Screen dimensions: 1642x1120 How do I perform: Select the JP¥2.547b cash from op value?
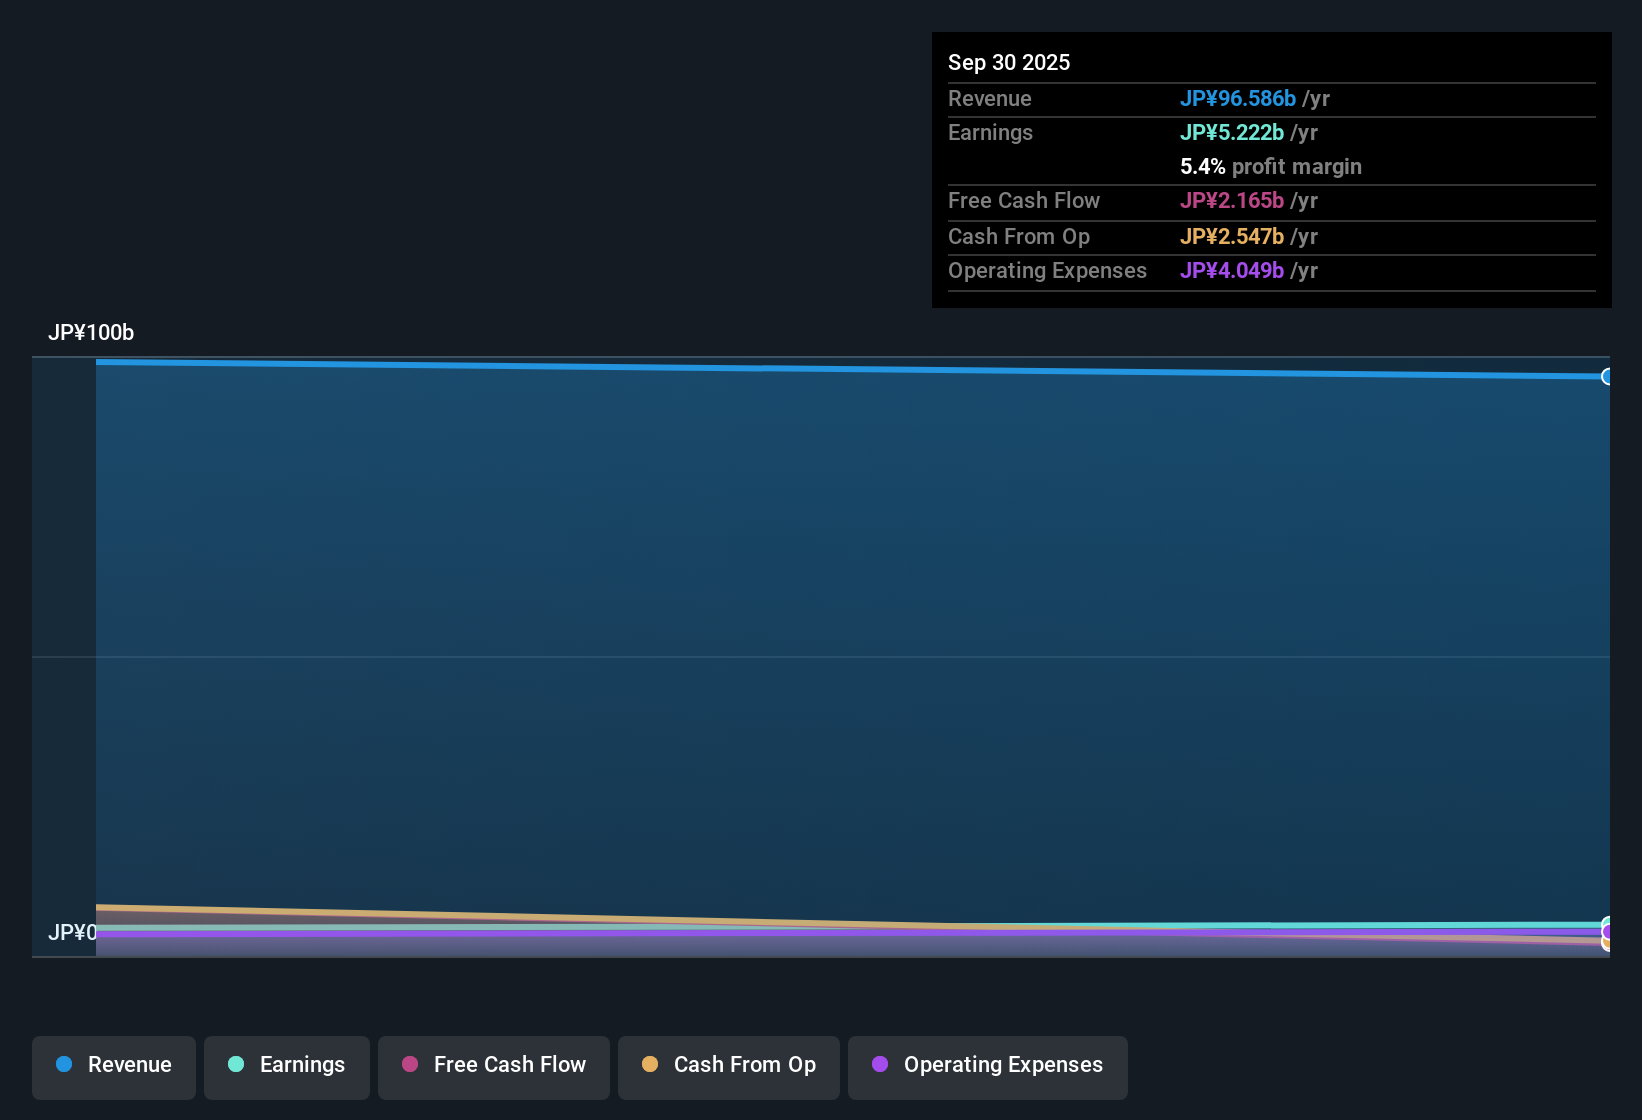pyautogui.click(x=1232, y=237)
